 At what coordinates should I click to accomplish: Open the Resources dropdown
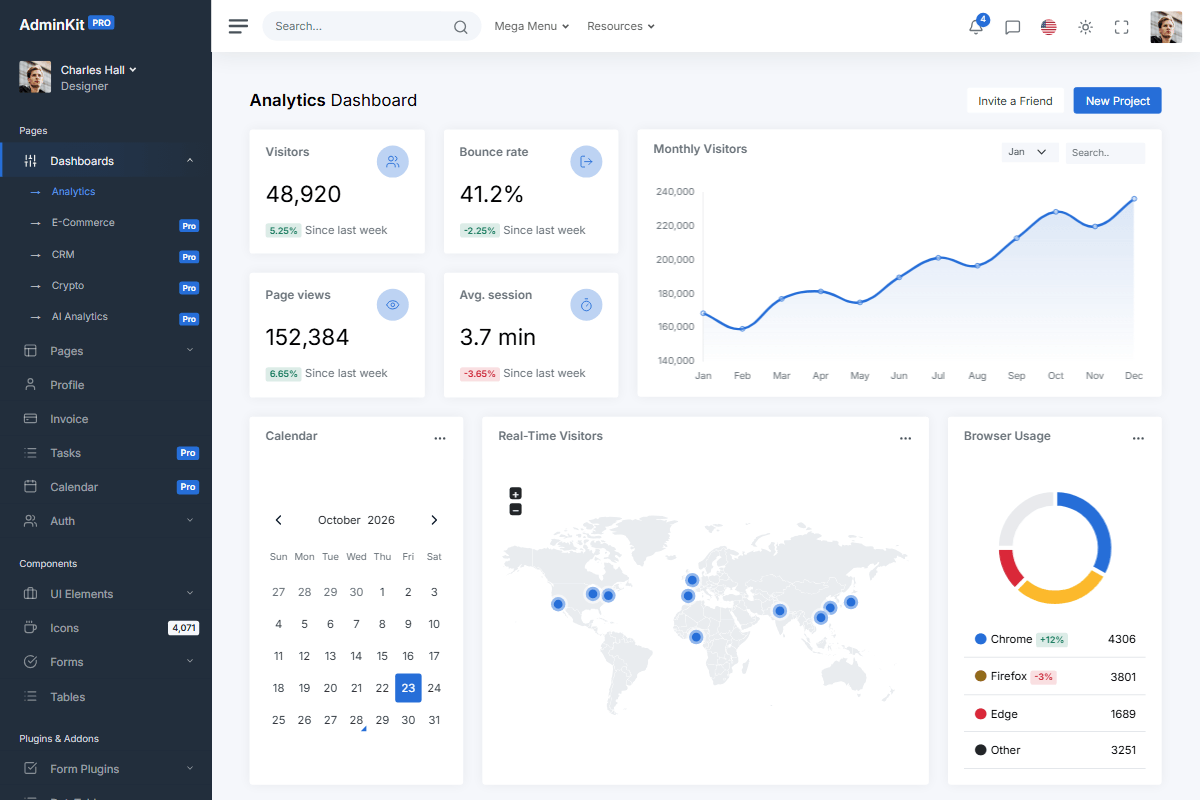pos(621,26)
